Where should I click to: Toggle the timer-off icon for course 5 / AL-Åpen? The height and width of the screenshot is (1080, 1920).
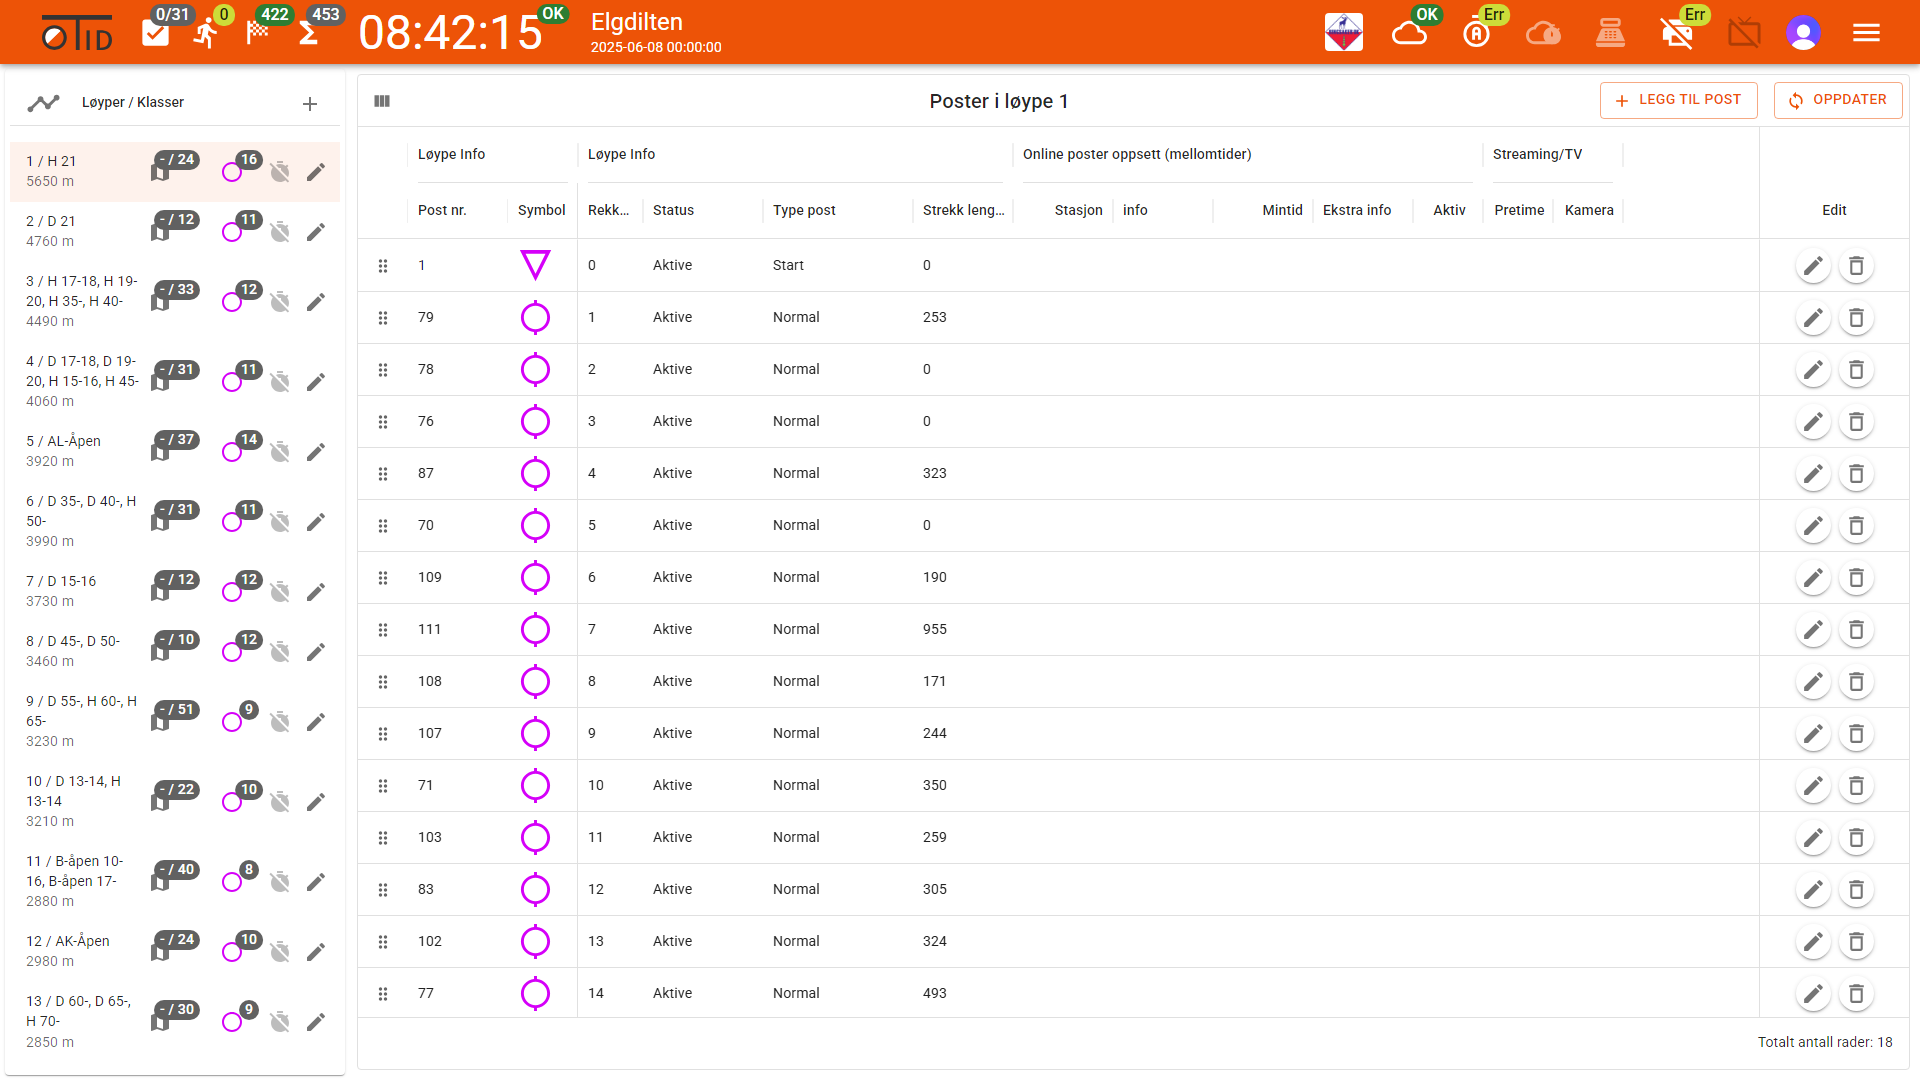point(280,452)
